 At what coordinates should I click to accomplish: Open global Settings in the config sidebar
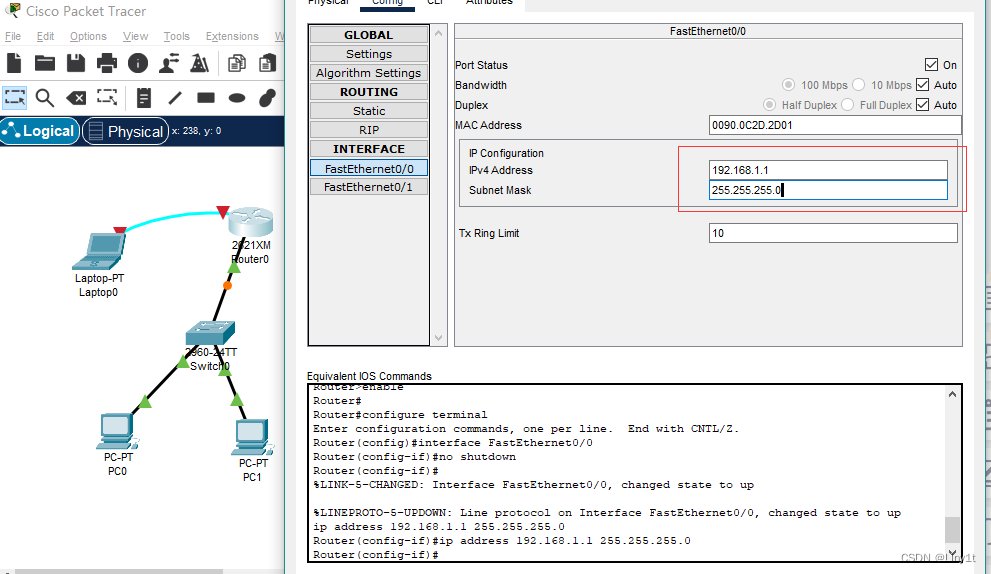click(369, 54)
